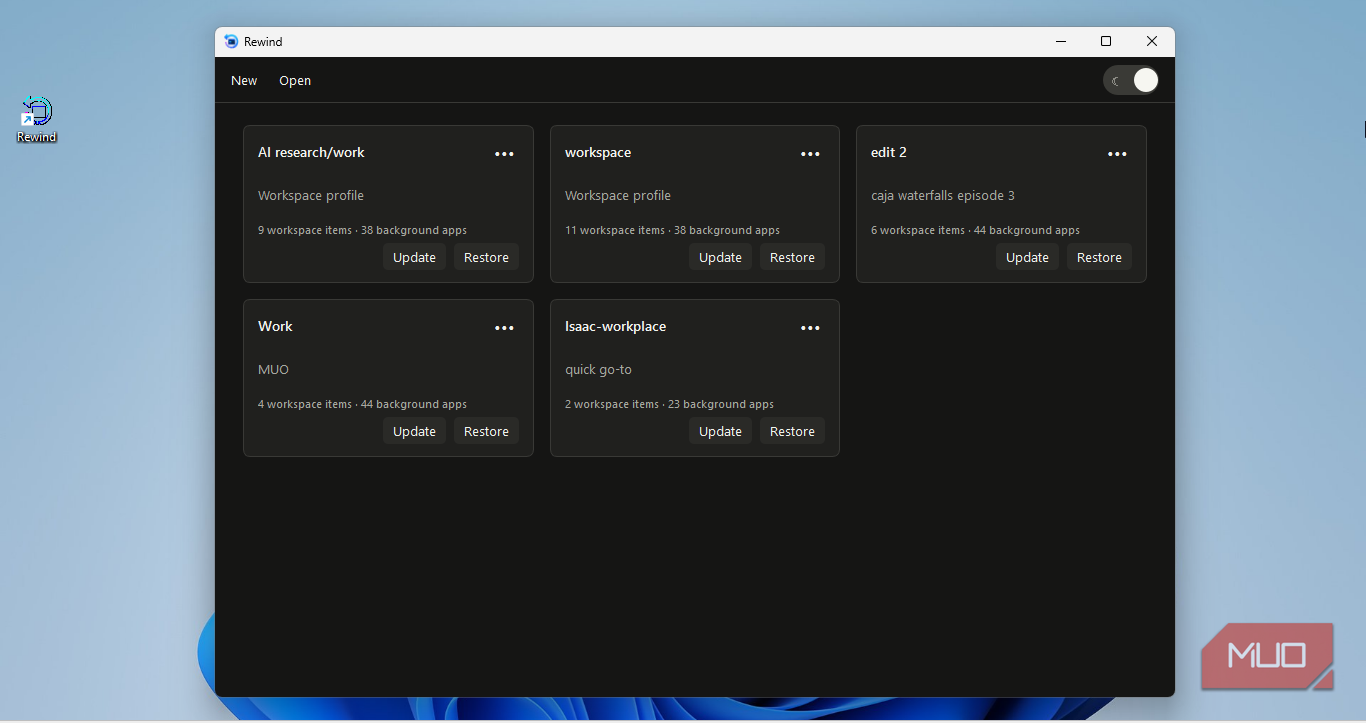
Task: Open the Open menu
Action: [x=295, y=81]
